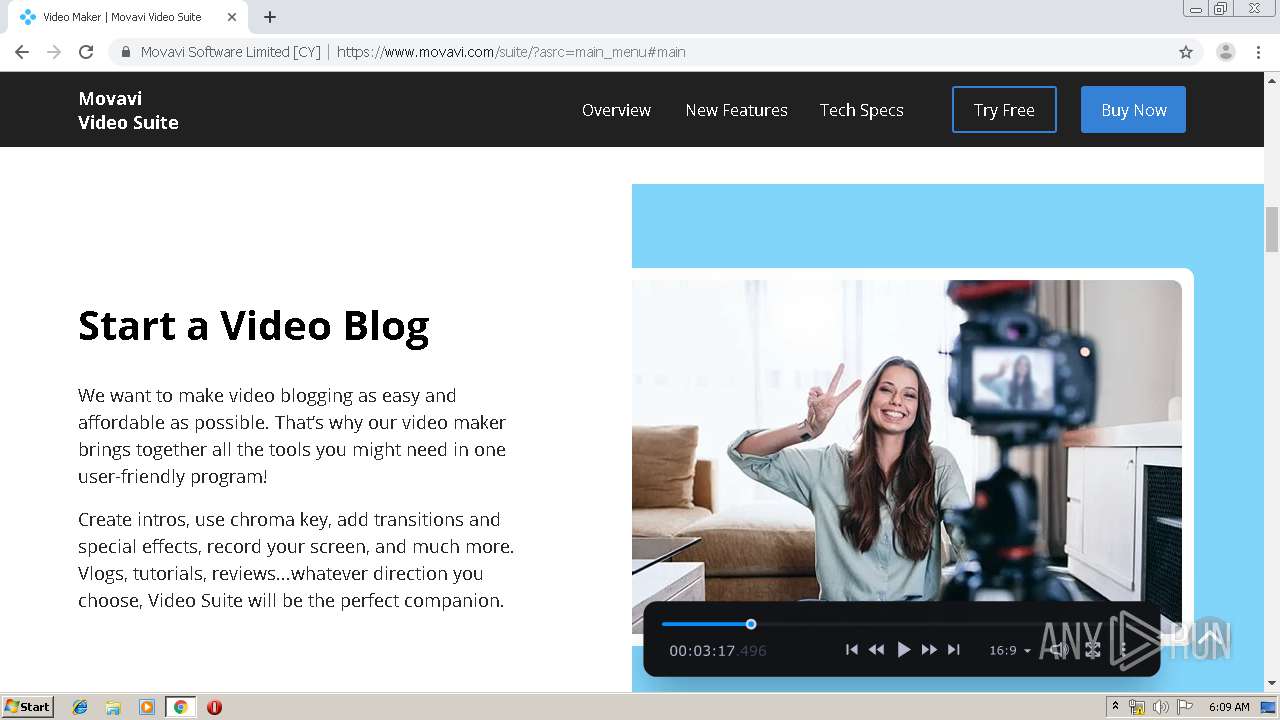Click the scrollbar down arrow
The image size is (1280, 720).
(x=1272, y=684)
